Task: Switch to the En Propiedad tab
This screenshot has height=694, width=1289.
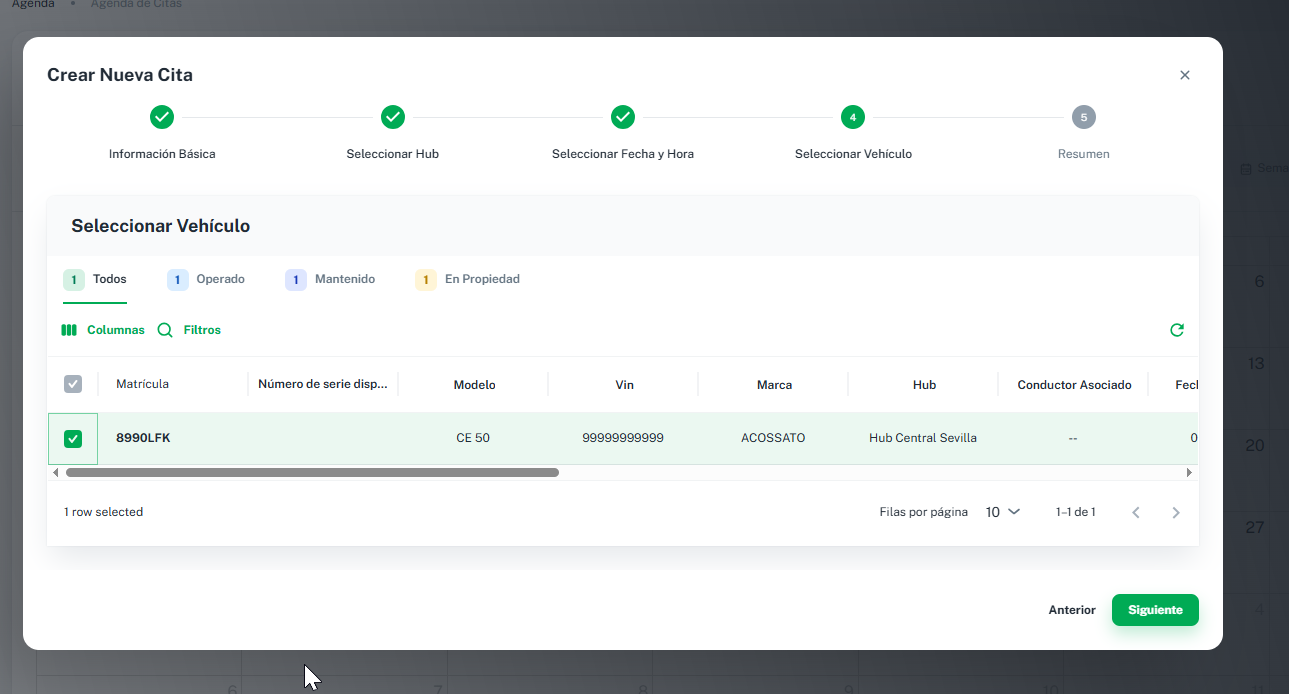Action: (468, 280)
